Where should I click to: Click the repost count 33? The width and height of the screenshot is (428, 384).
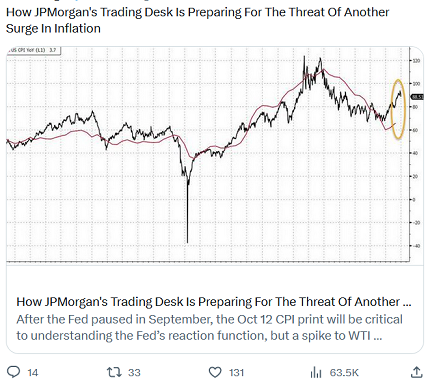(x=134, y=372)
